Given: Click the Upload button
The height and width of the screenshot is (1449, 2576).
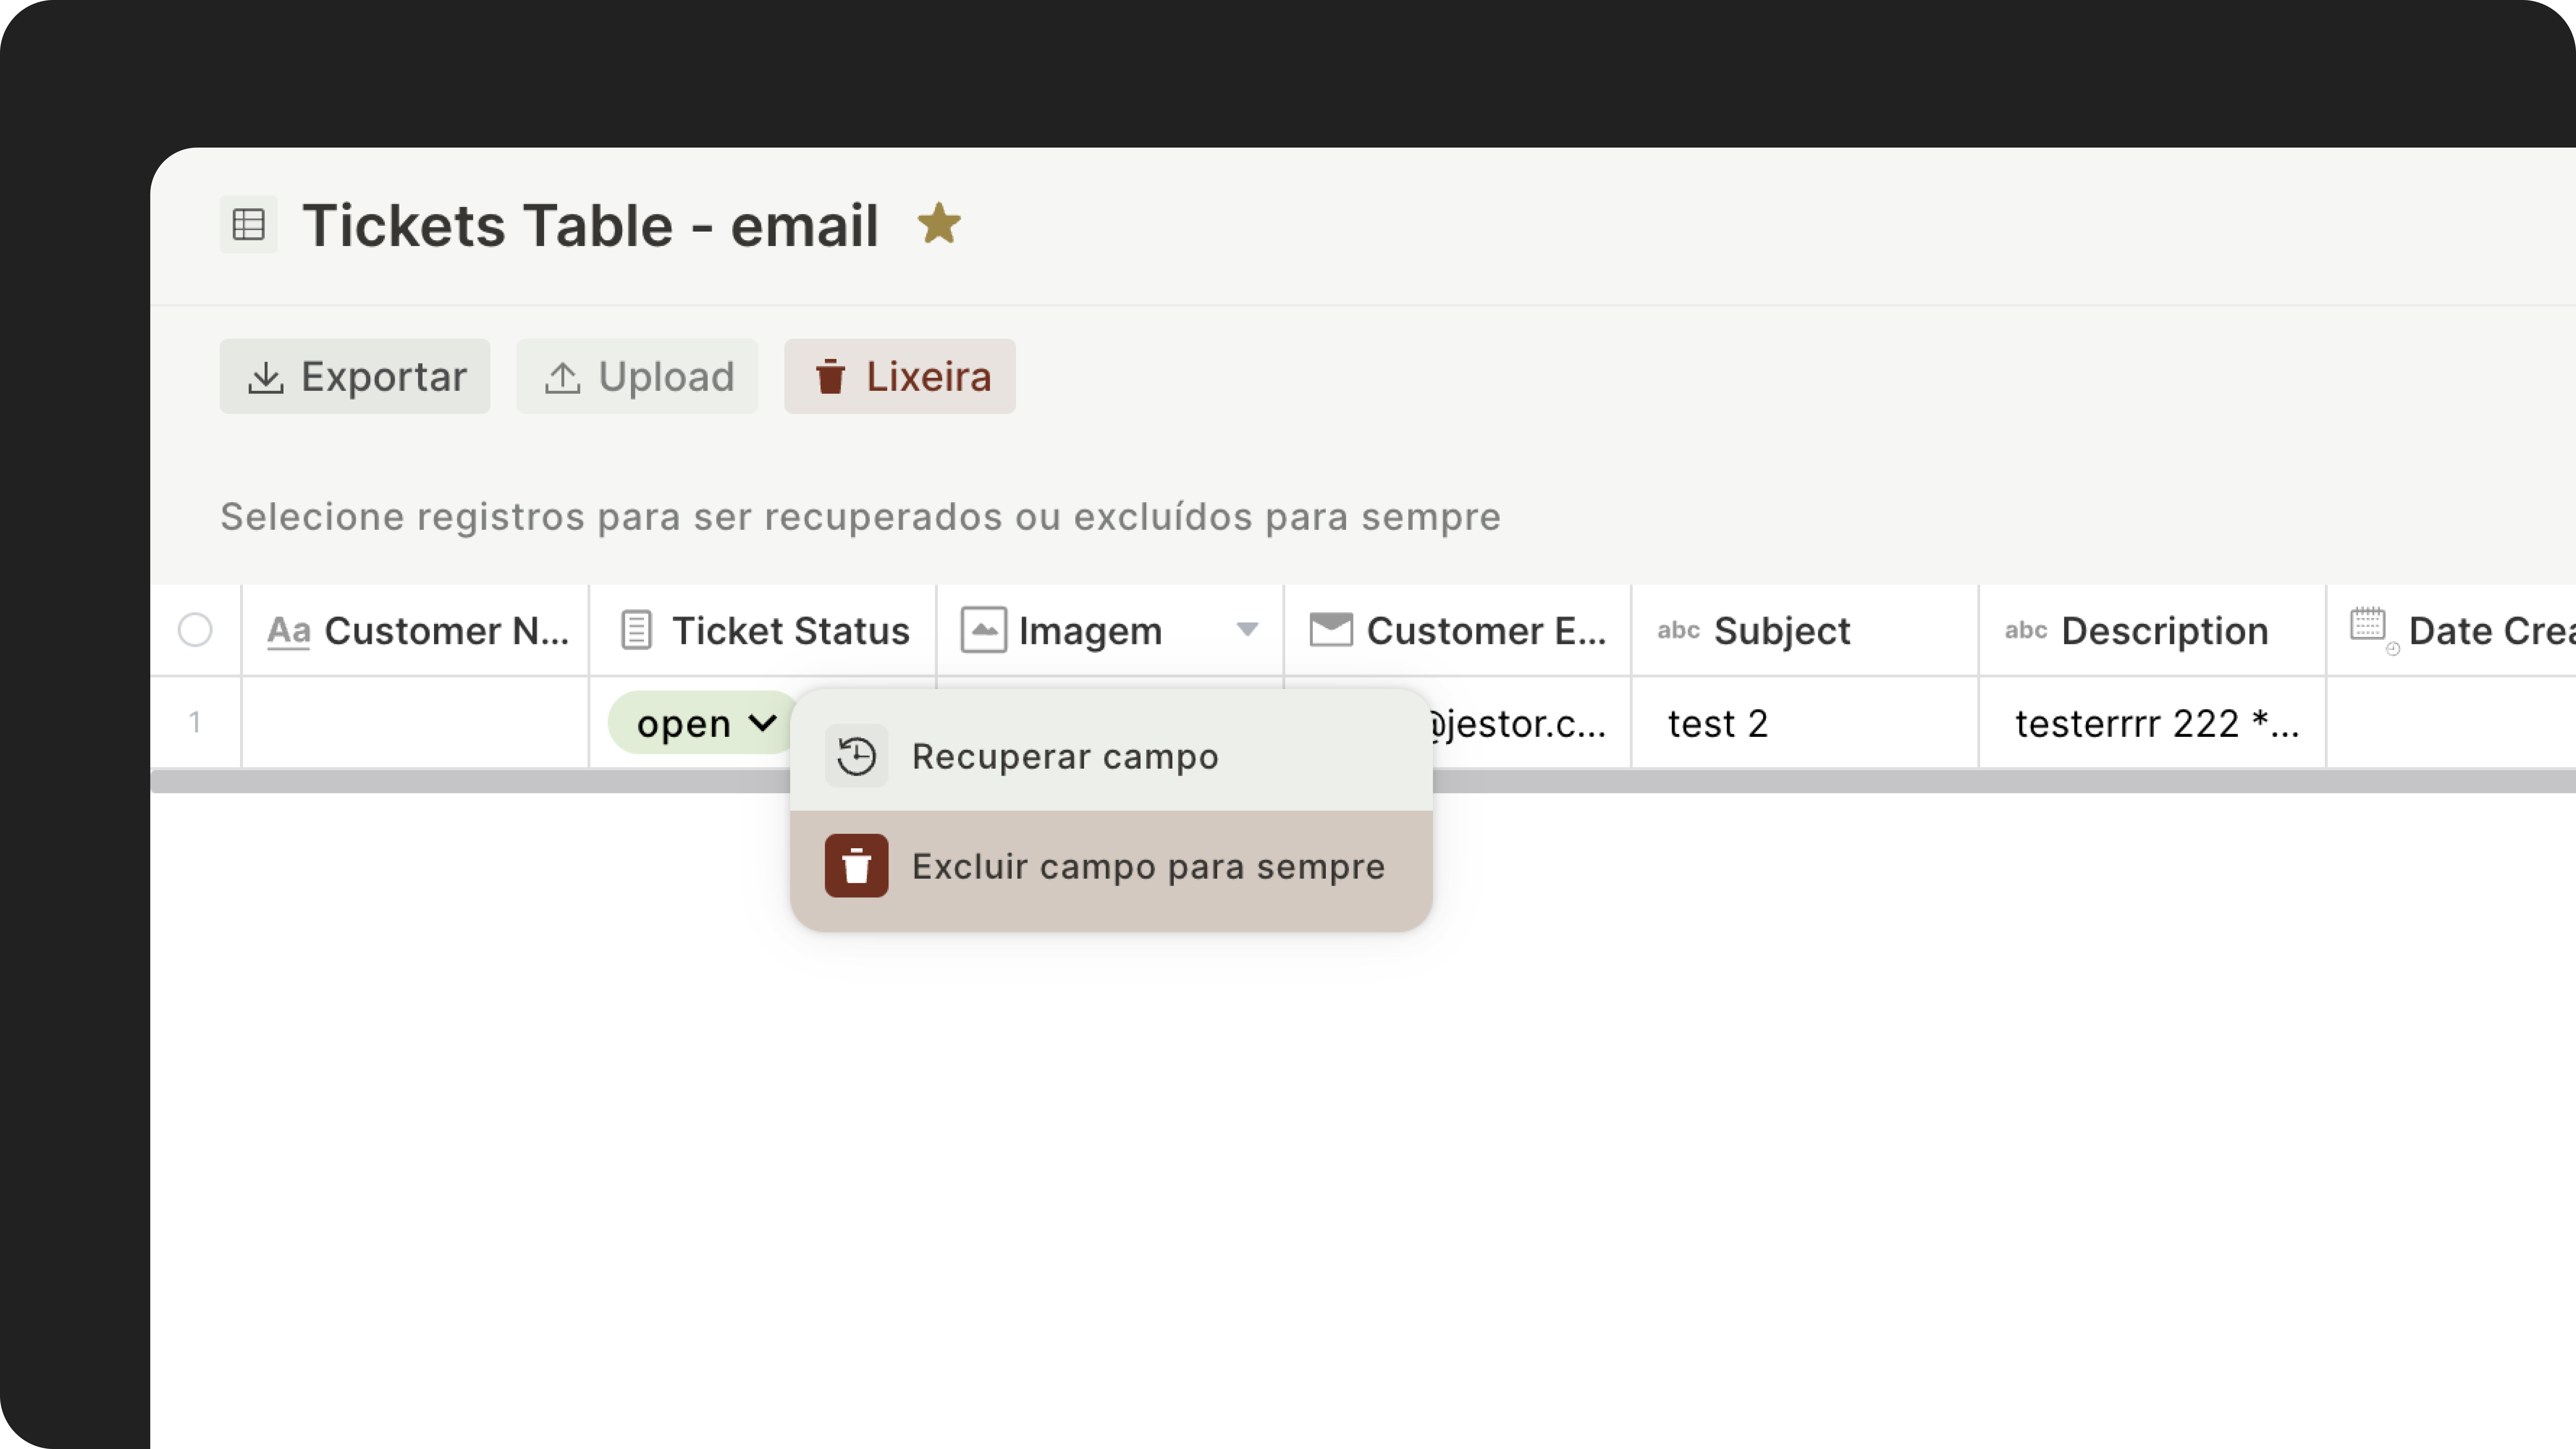Looking at the screenshot, I should click(637, 376).
